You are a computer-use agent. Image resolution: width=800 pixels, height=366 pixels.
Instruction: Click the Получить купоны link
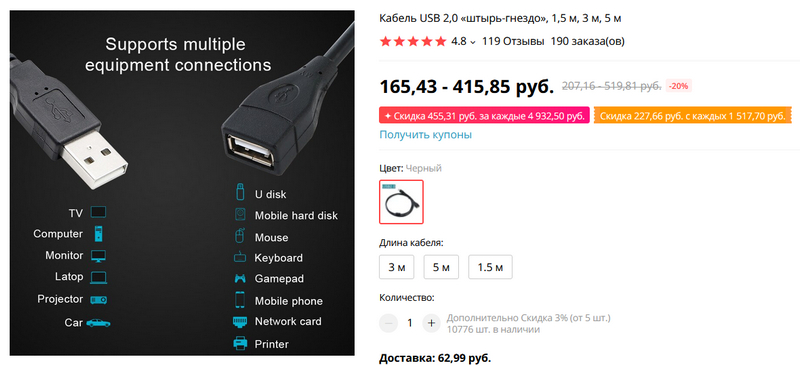[x=426, y=135]
